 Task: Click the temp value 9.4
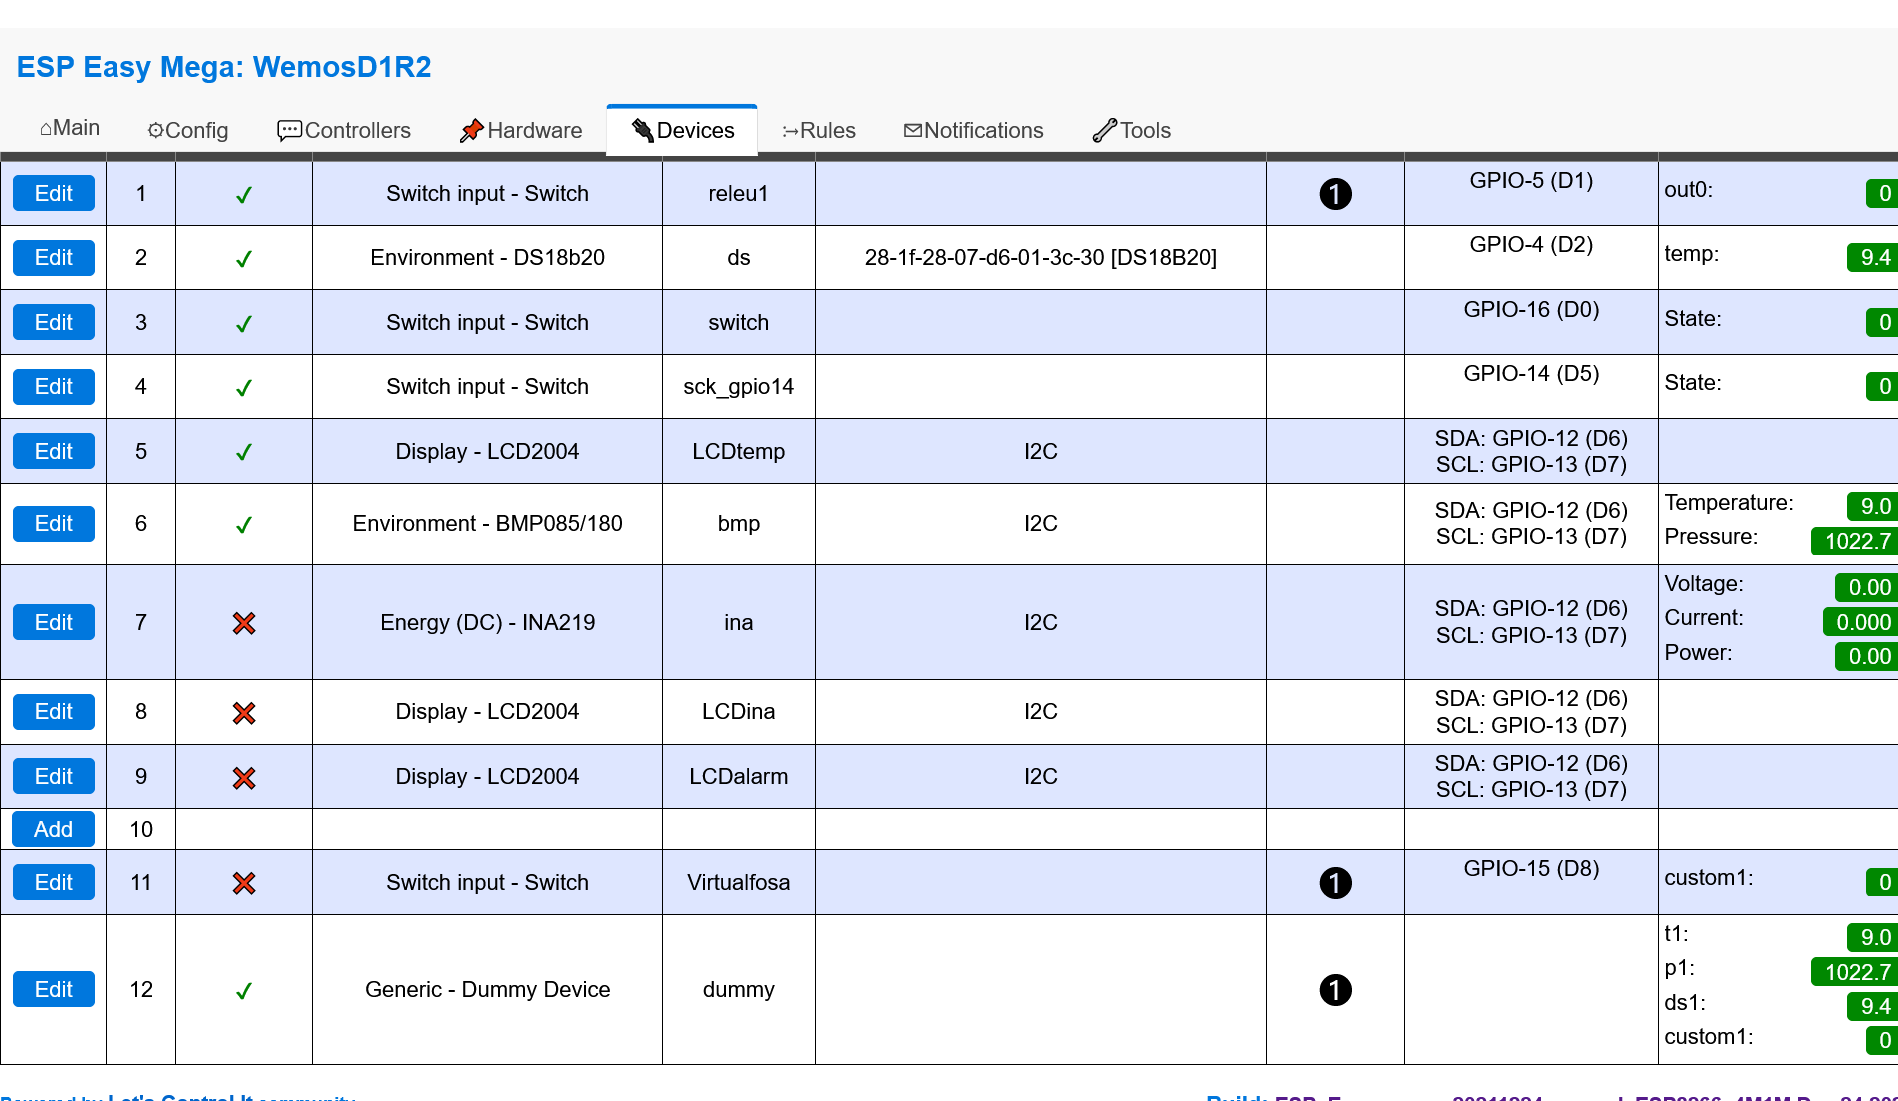coord(1873,257)
